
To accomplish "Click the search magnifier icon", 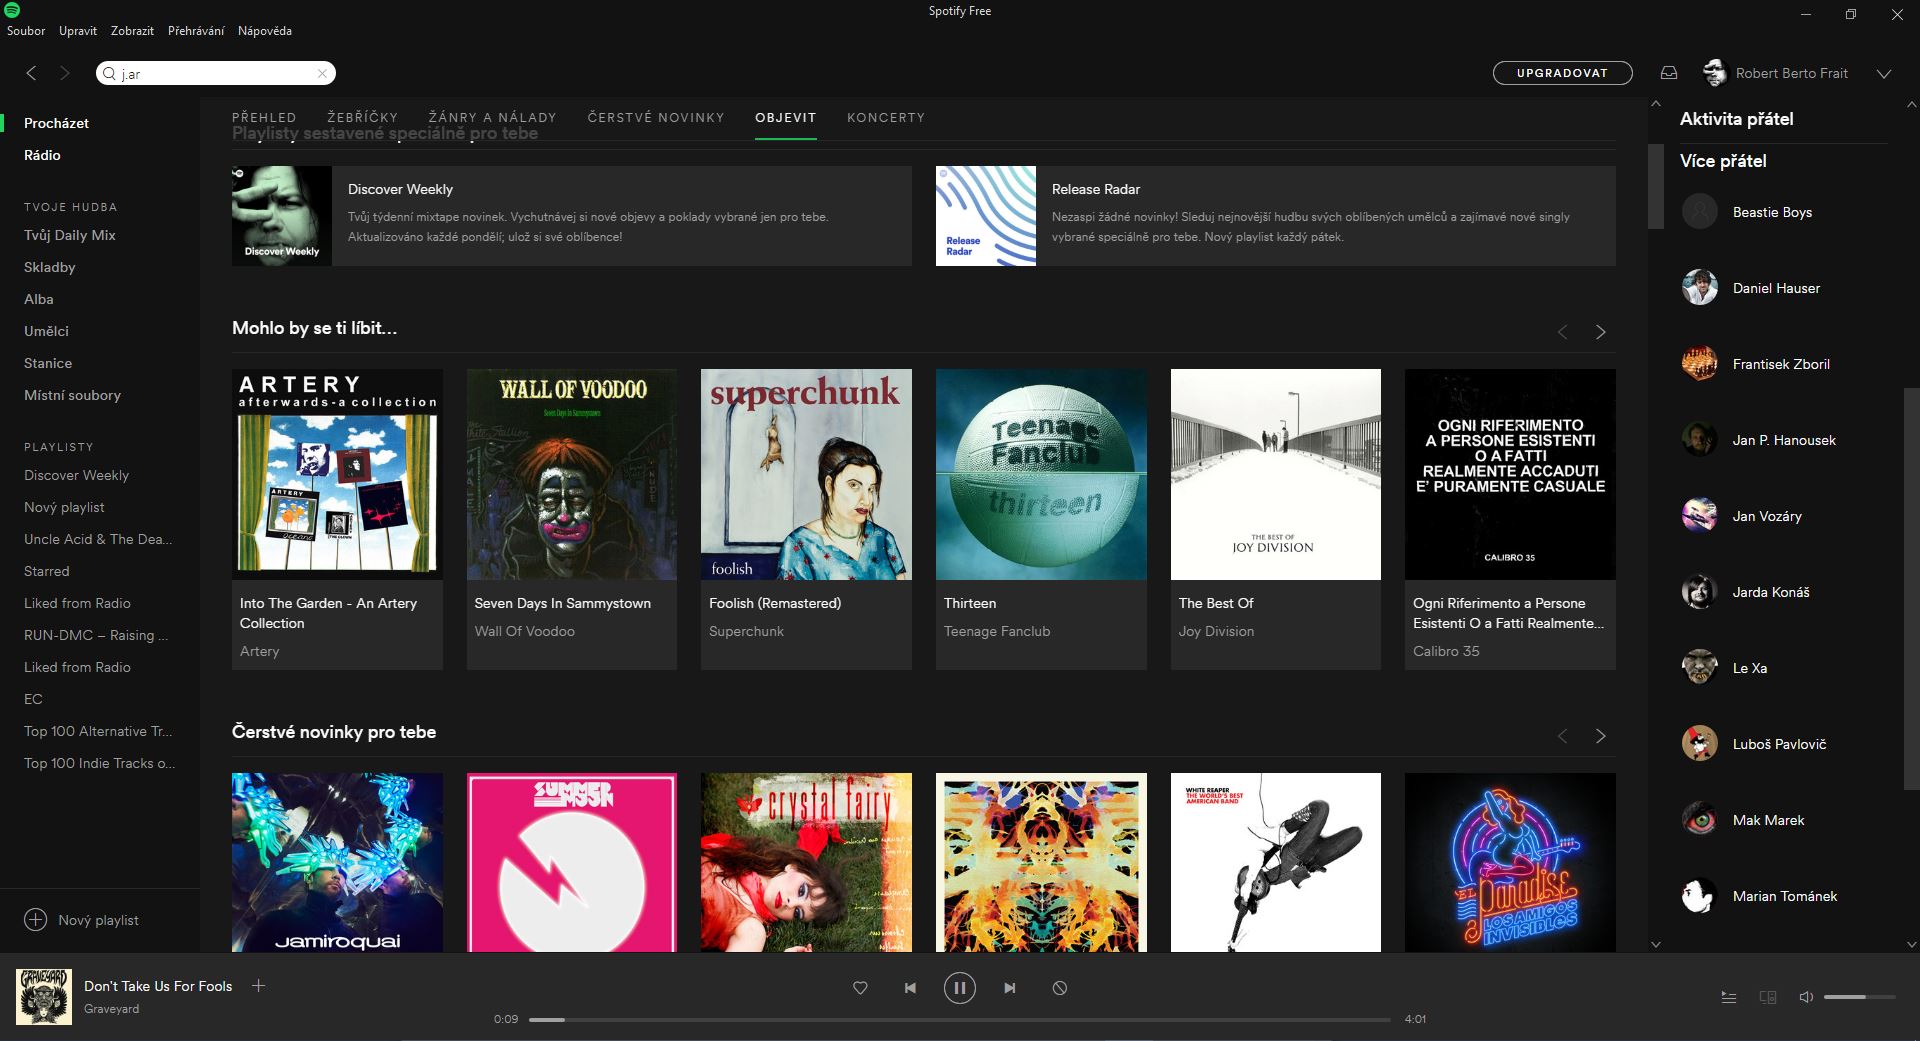I will click(110, 73).
